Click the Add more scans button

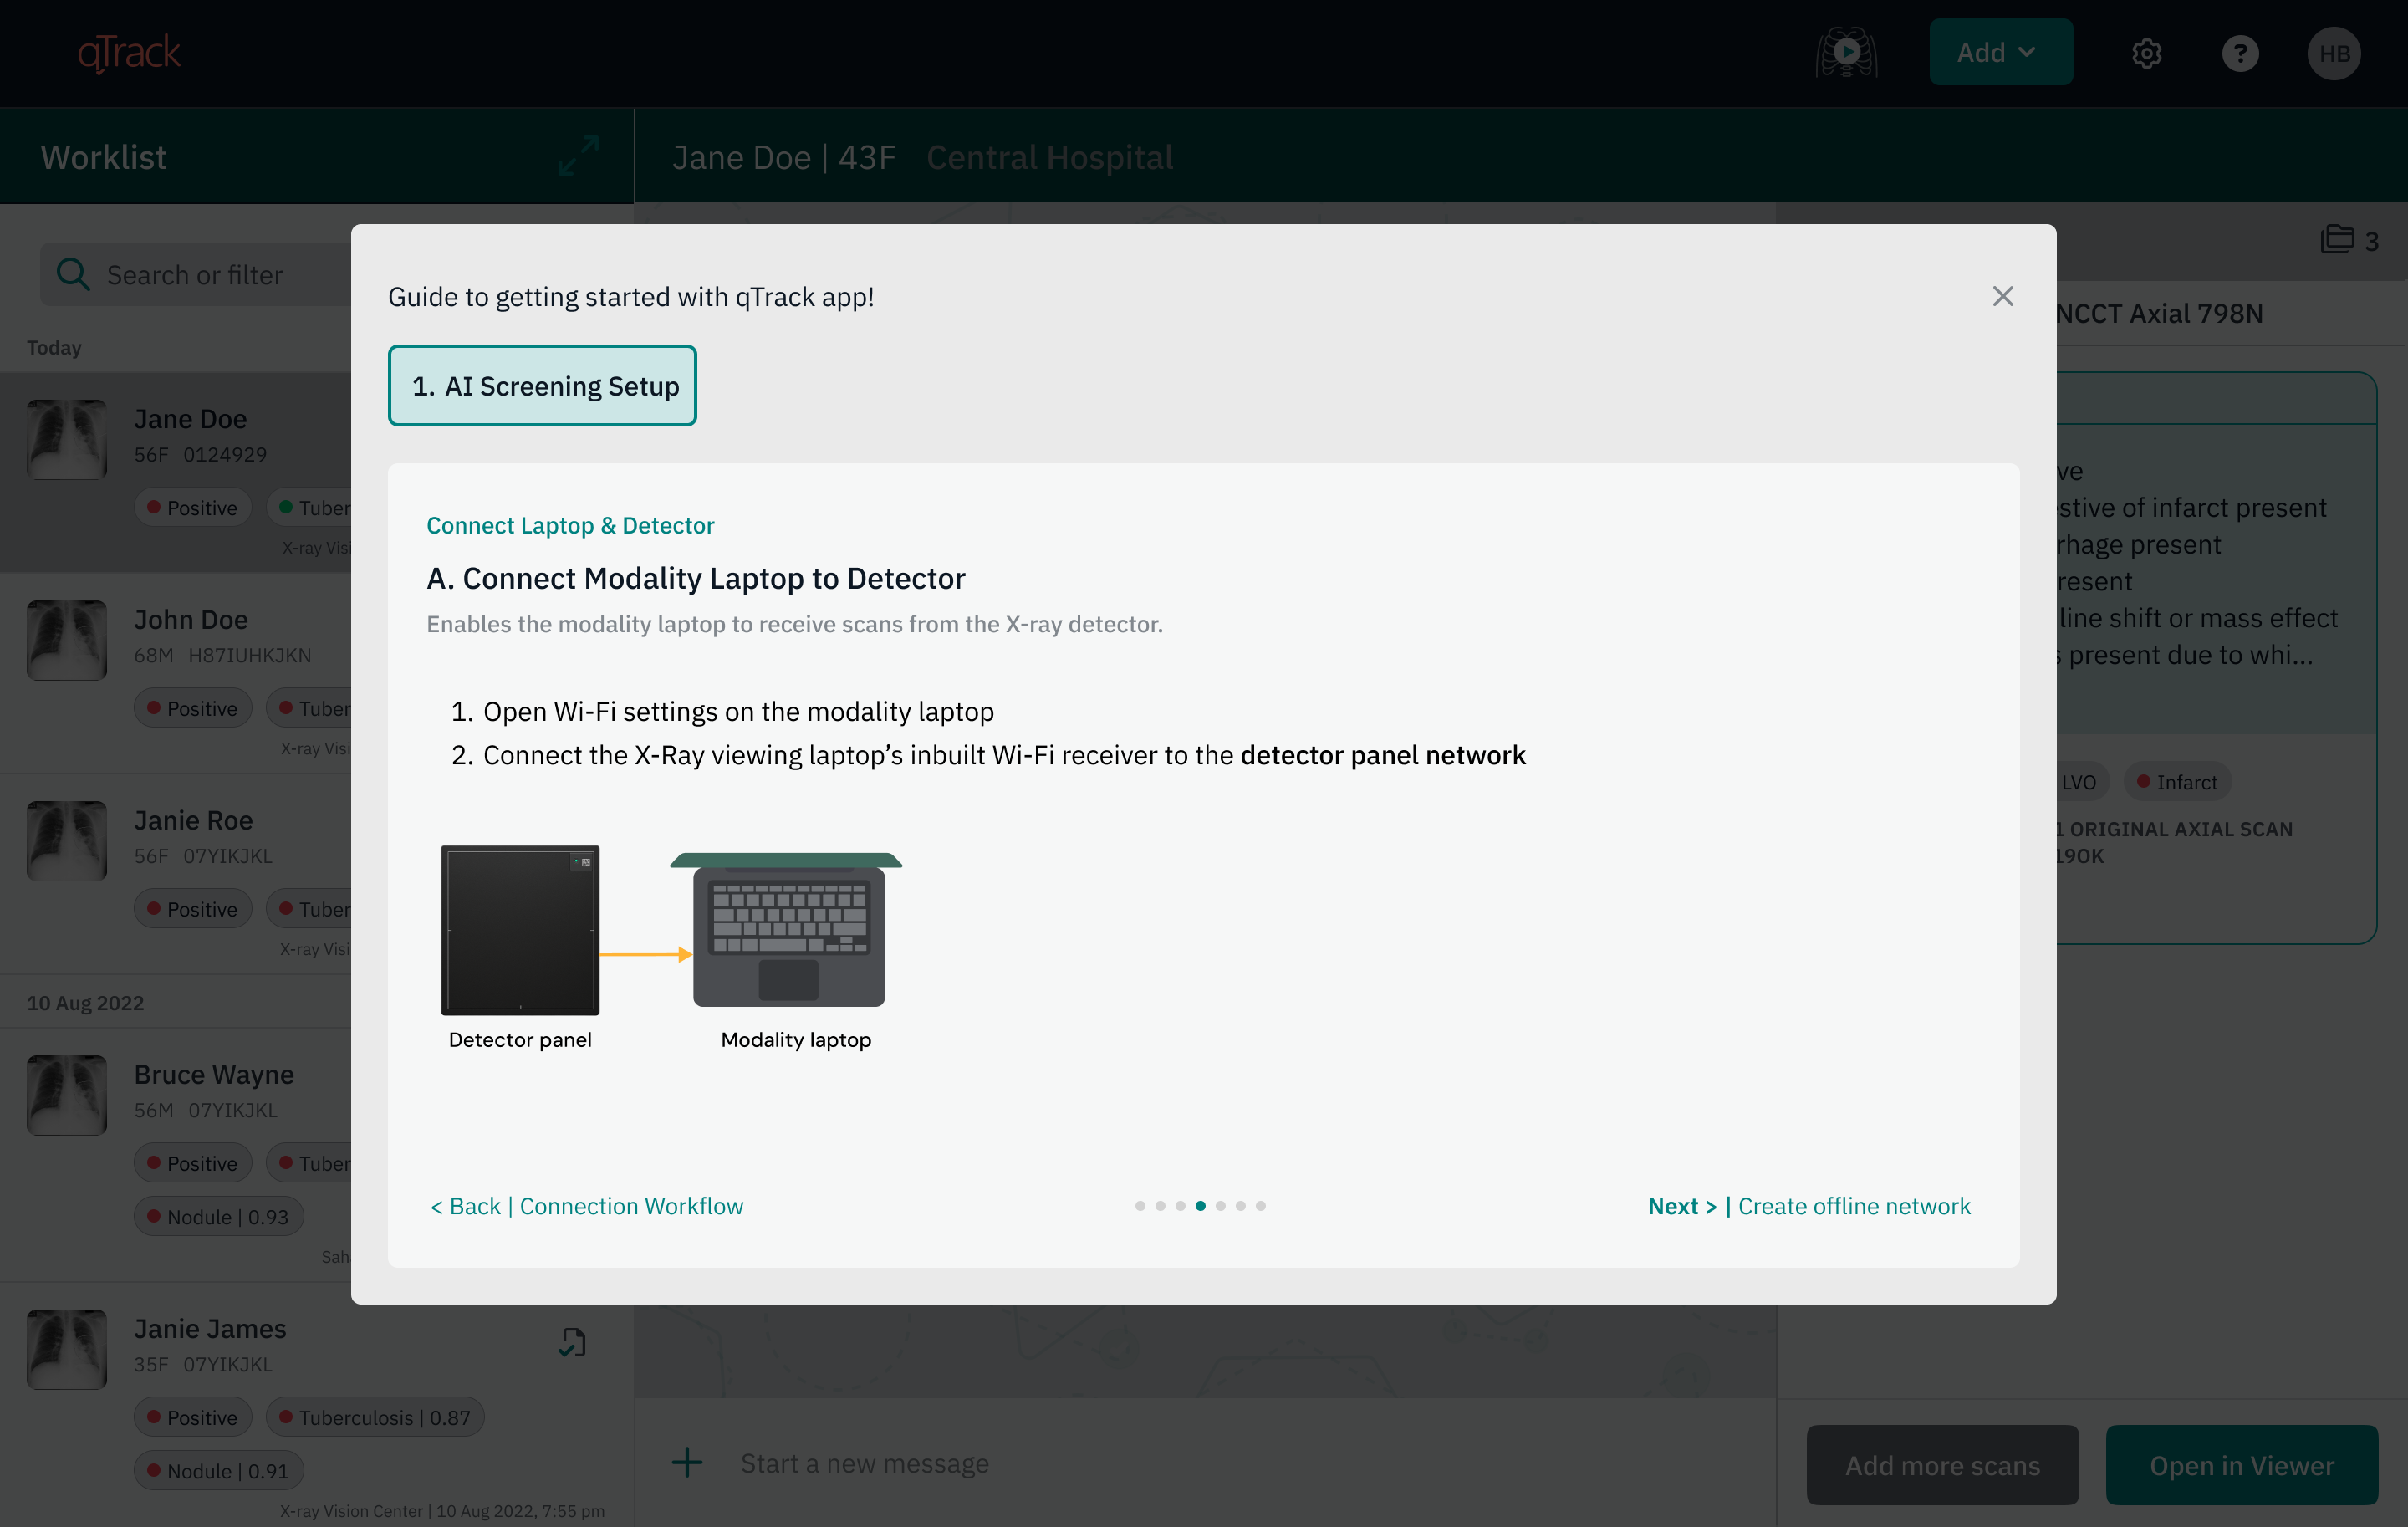1942,1465
